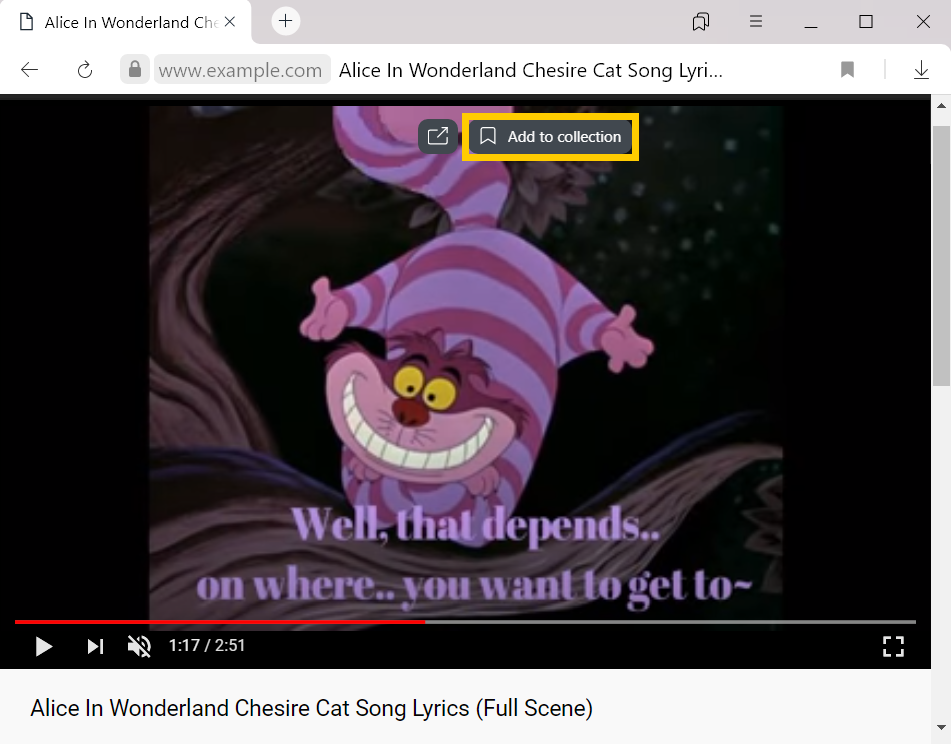Reload the current page
This screenshot has height=744, width=951.
[x=85, y=70]
